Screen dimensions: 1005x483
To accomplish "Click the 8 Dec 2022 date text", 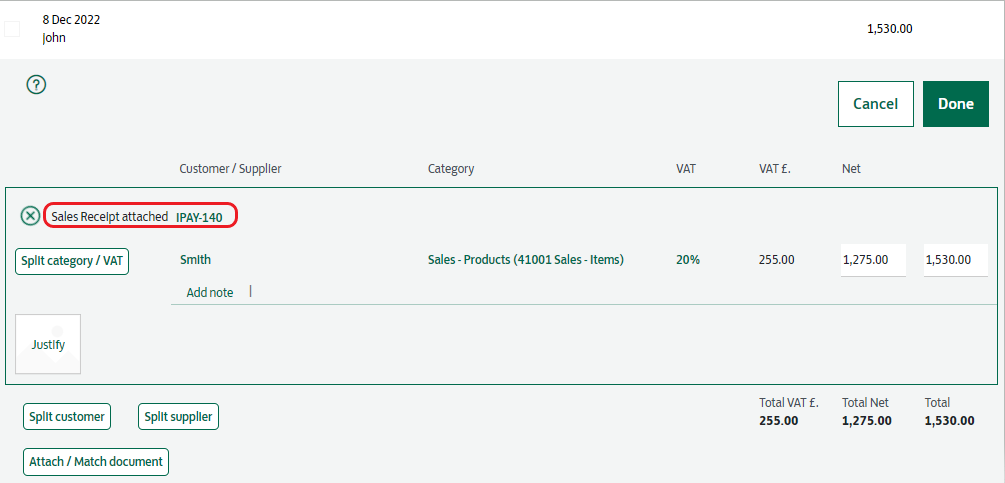I will pyautogui.click(x=71, y=20).
